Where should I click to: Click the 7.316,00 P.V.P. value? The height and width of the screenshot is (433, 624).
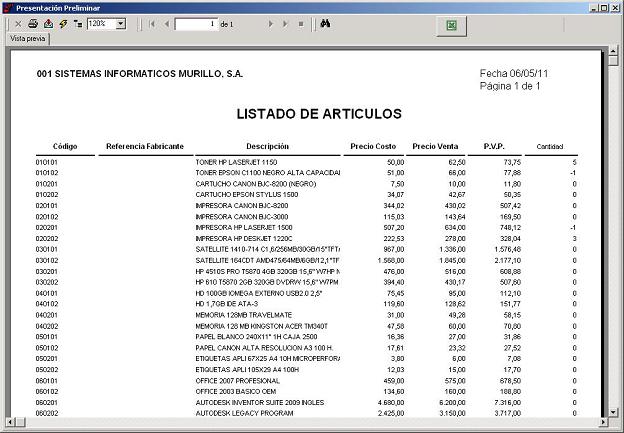pos(507,403)
